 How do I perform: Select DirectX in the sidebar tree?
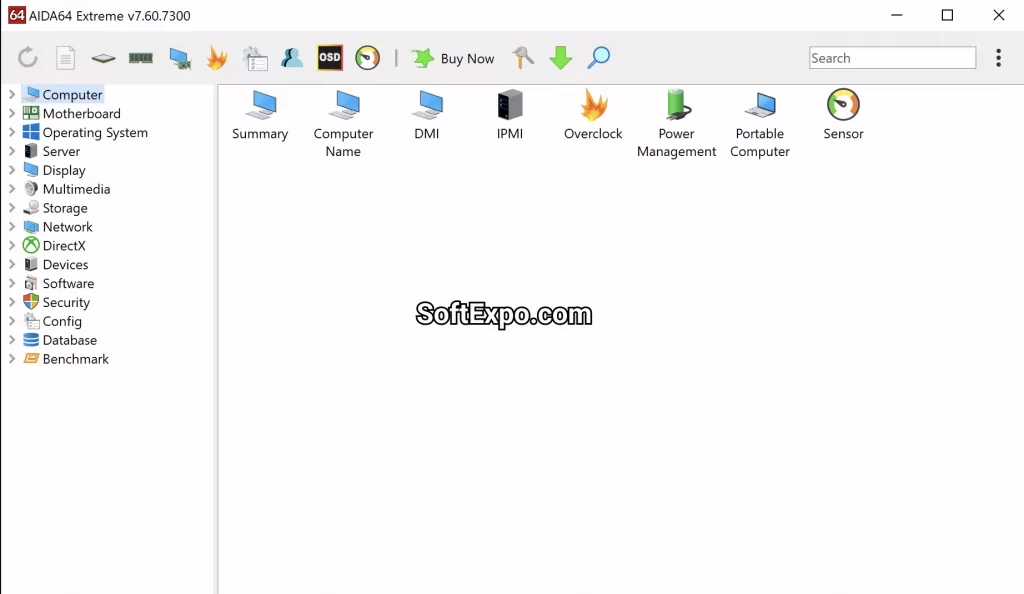(64, 246)
